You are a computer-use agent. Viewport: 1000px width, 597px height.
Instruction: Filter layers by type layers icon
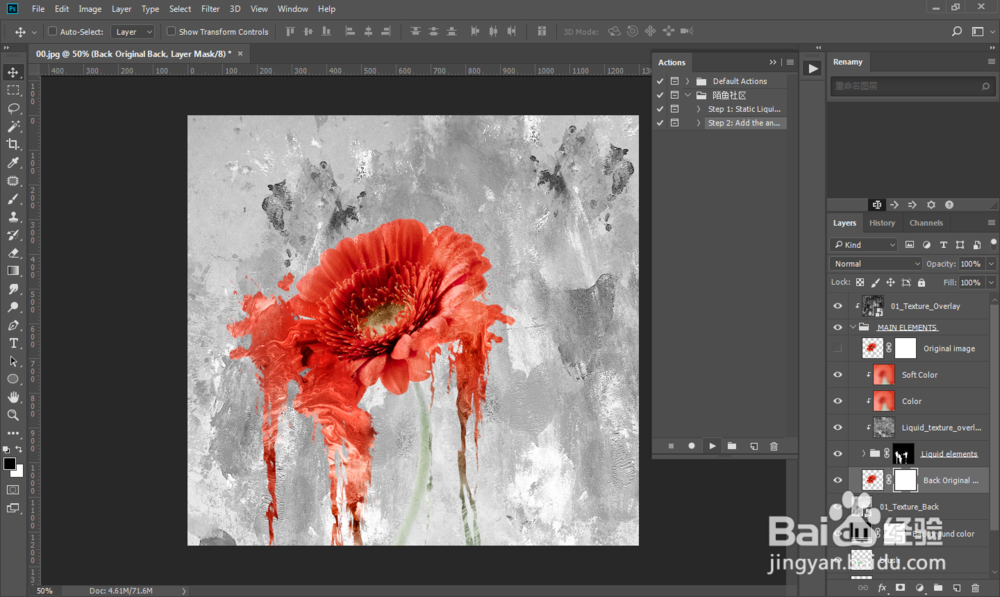(943, 244)
